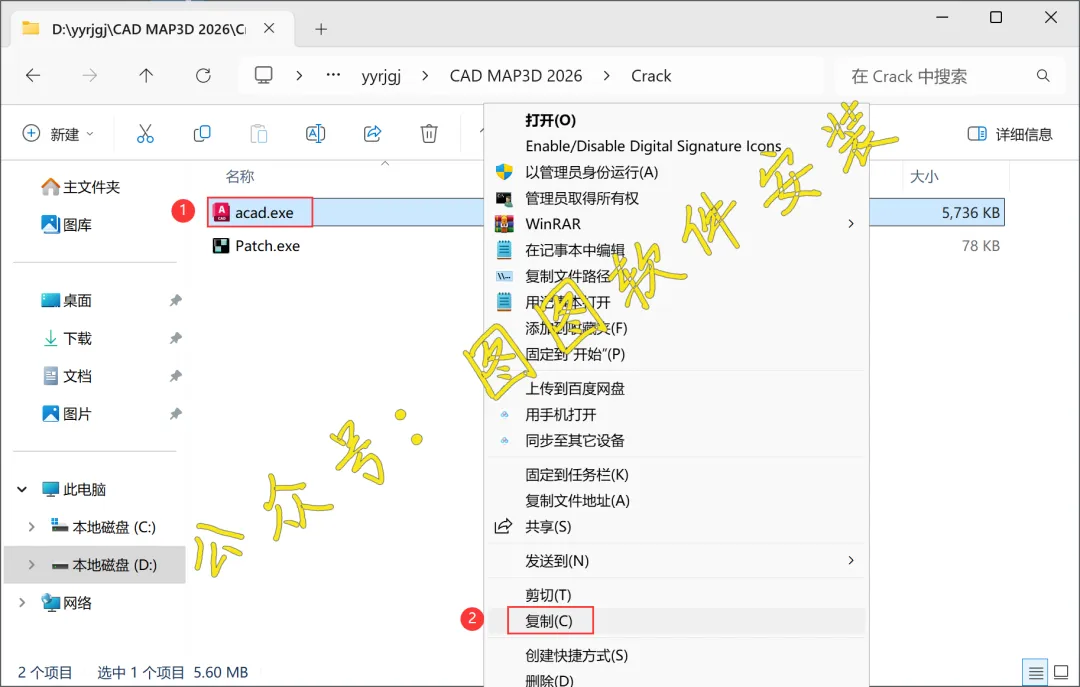This screenshot has height=687, width=1080.
Task: Switch to details list view icon
Action: [x=1035, y=673]
